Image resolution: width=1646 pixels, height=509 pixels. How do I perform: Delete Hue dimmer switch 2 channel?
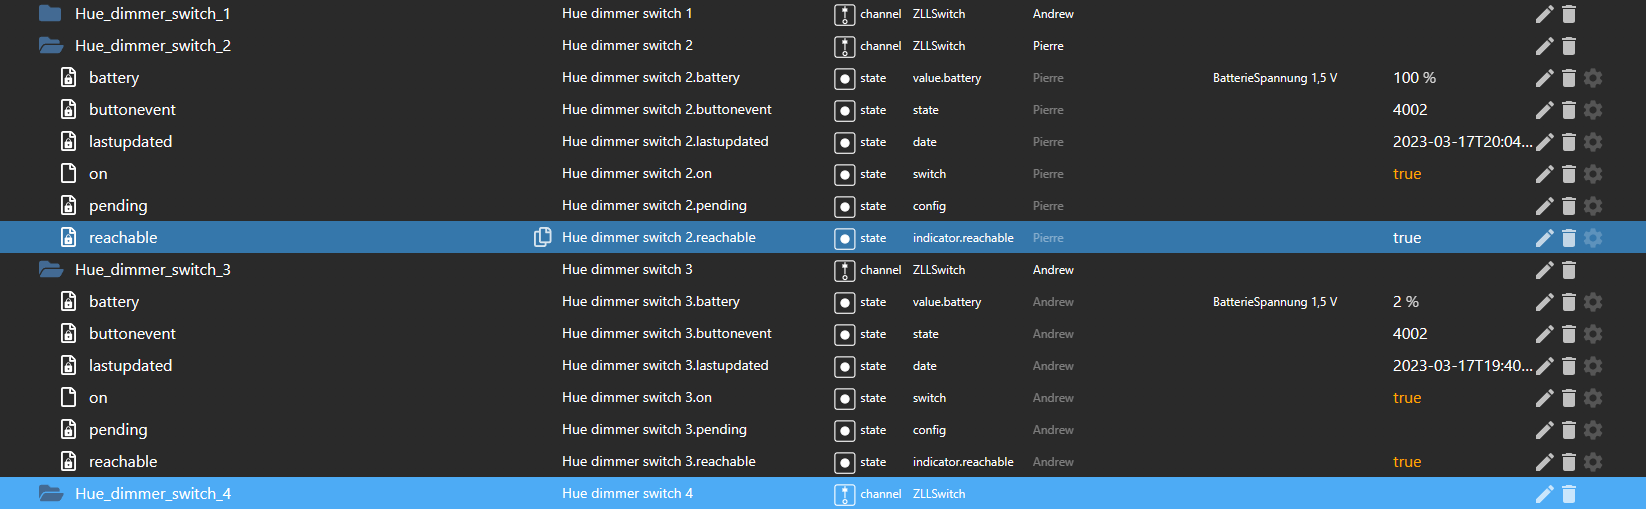pos(1569,46)
